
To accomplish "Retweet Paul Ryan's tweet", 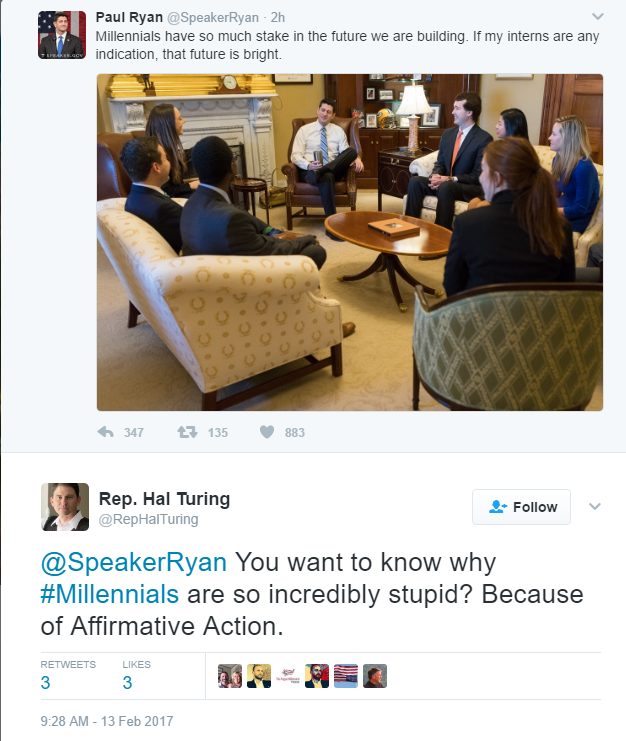I will (187, 432).
